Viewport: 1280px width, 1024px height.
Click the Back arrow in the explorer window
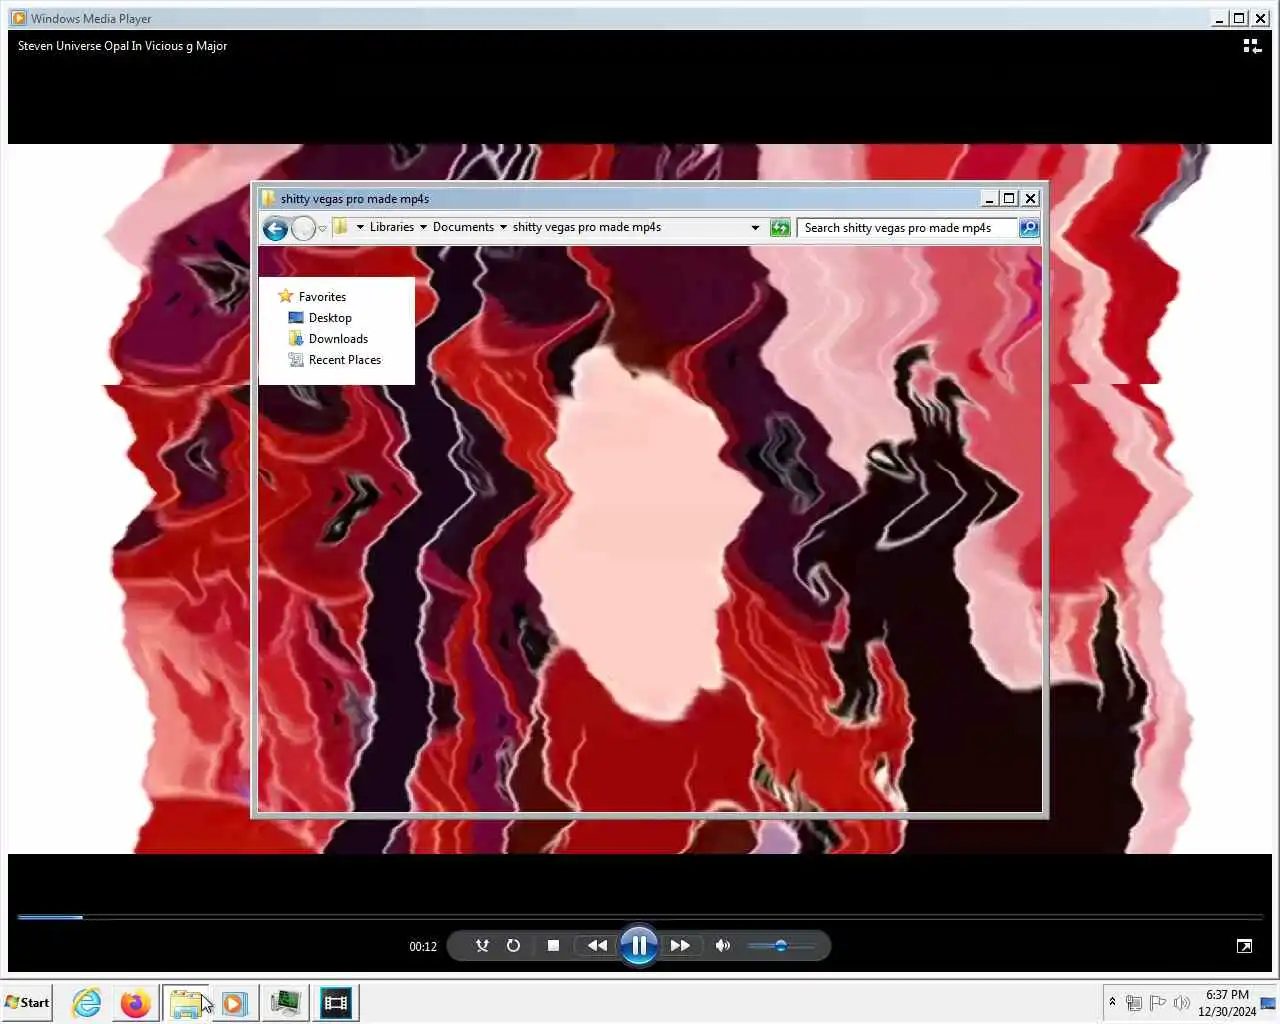click(x=275, y=229)
